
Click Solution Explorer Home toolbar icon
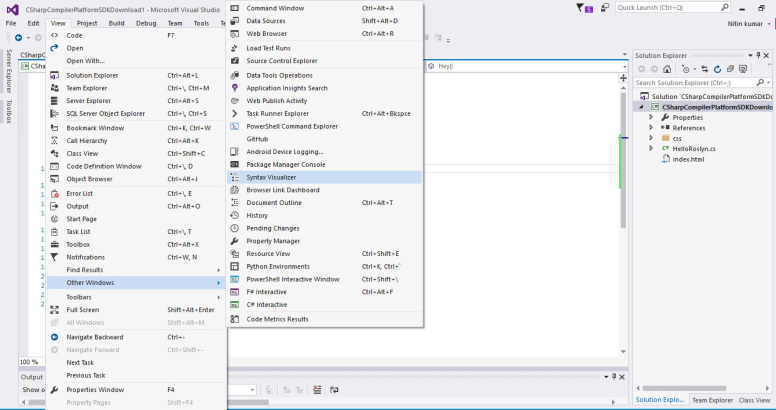tap(667, 69)
